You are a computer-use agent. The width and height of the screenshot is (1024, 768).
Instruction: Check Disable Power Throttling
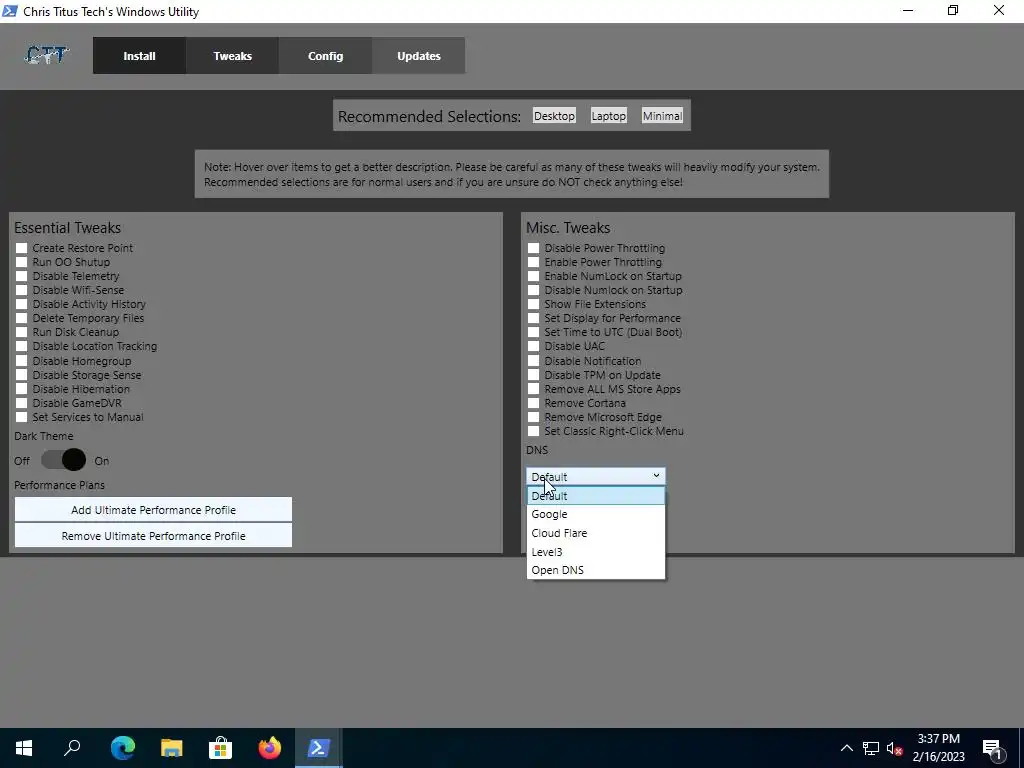point(534,248)
